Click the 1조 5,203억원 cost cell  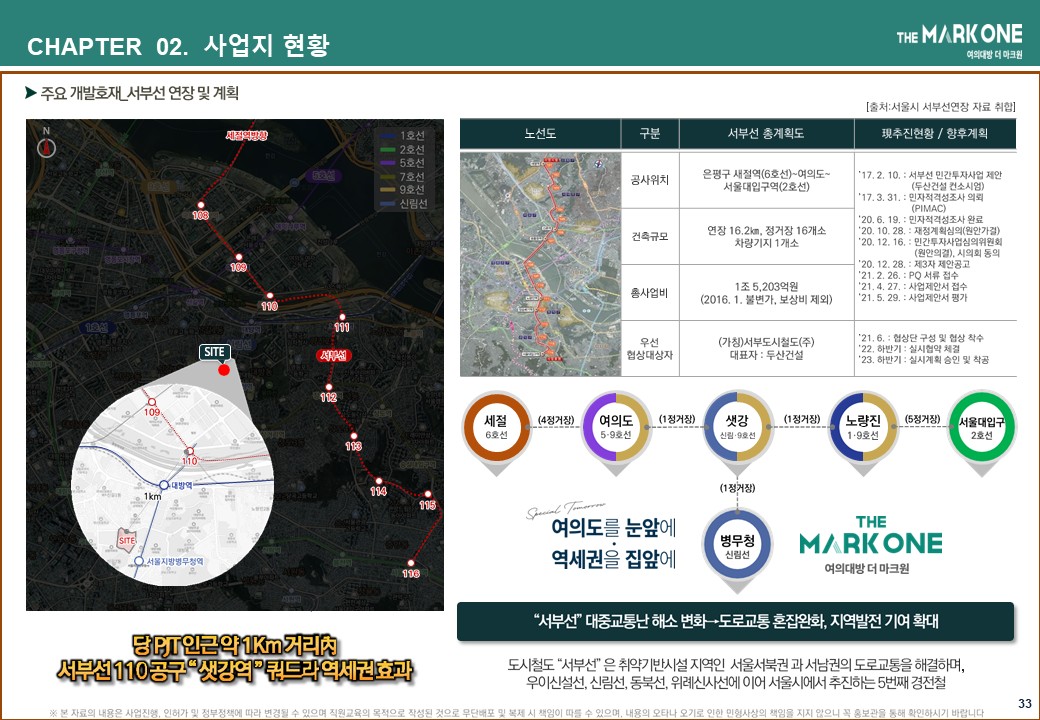[x=766, y=293]
